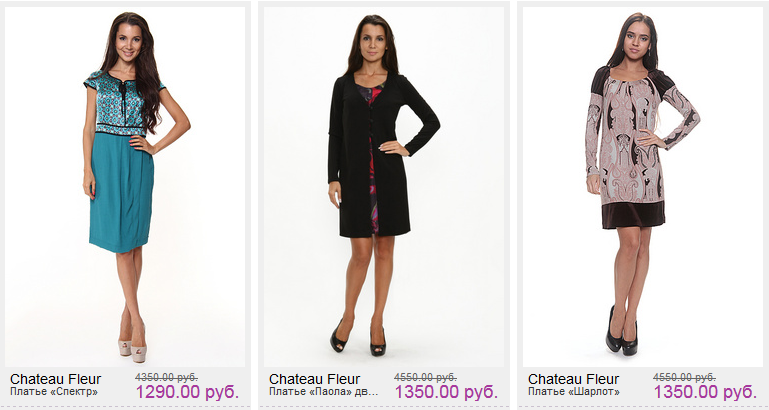769x410 pixels.
Task: Click Chateau Fleur brand above Платье «Паола»
Action: pyautogui.click(x=314, y=379)
